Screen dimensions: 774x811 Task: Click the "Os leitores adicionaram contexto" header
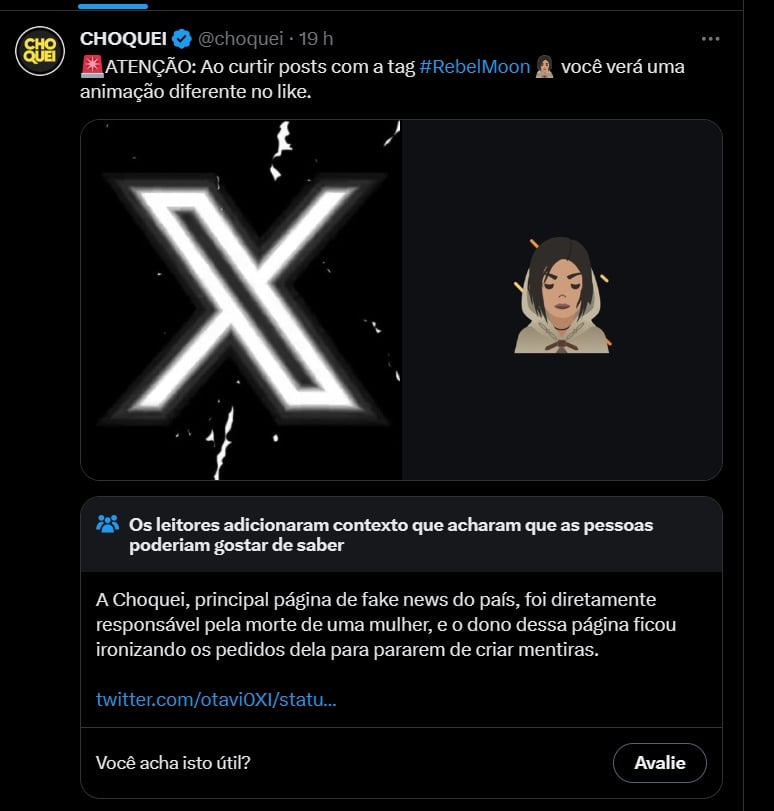click(390, 535)
